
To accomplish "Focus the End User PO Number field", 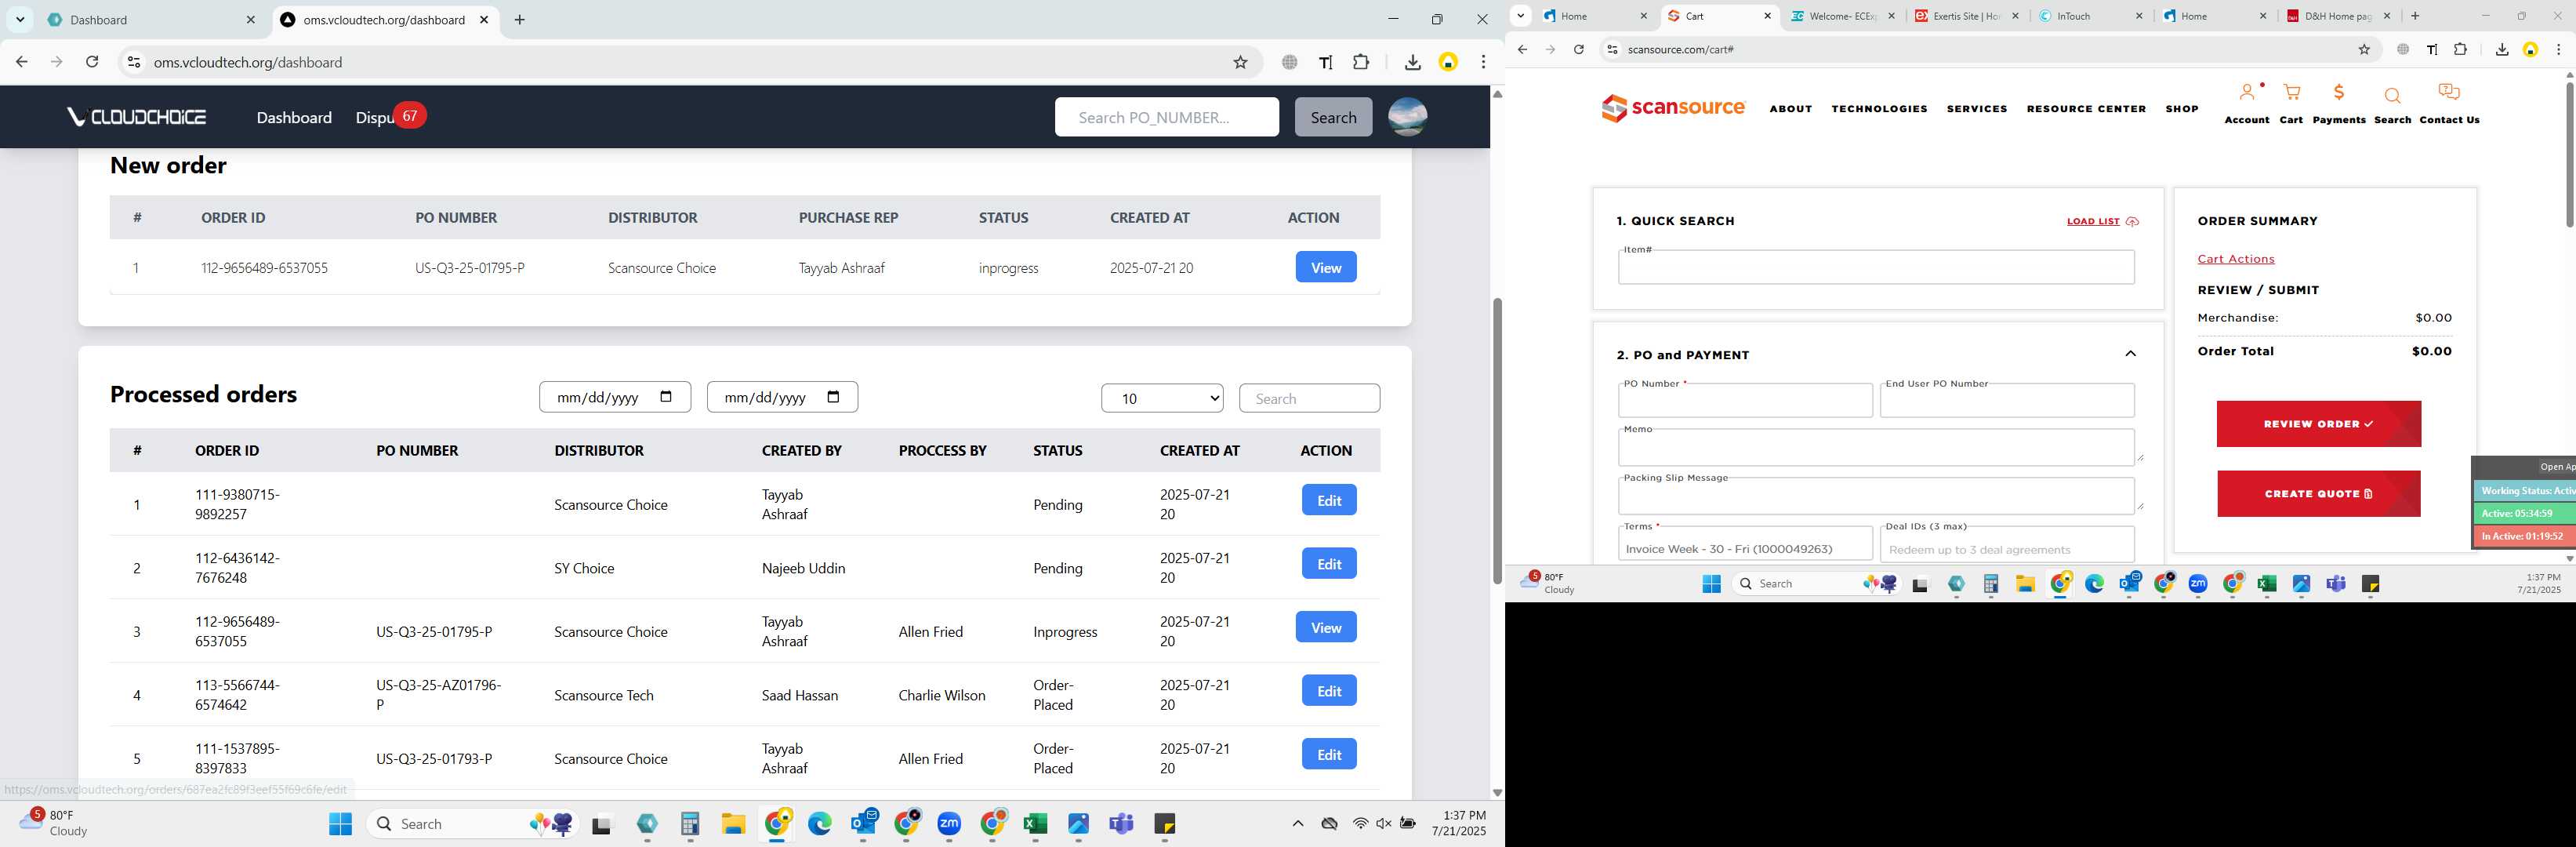I will point(2007,401).
